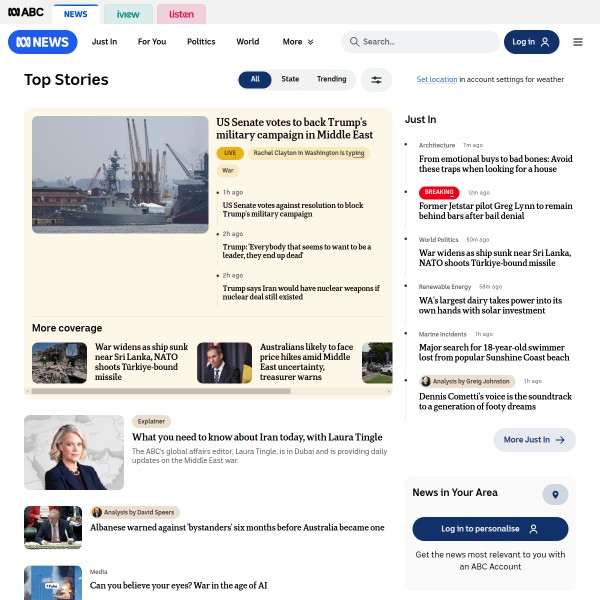Go to the Politics menu item
This screenshot has width=600, height=600.
point(201,42)
